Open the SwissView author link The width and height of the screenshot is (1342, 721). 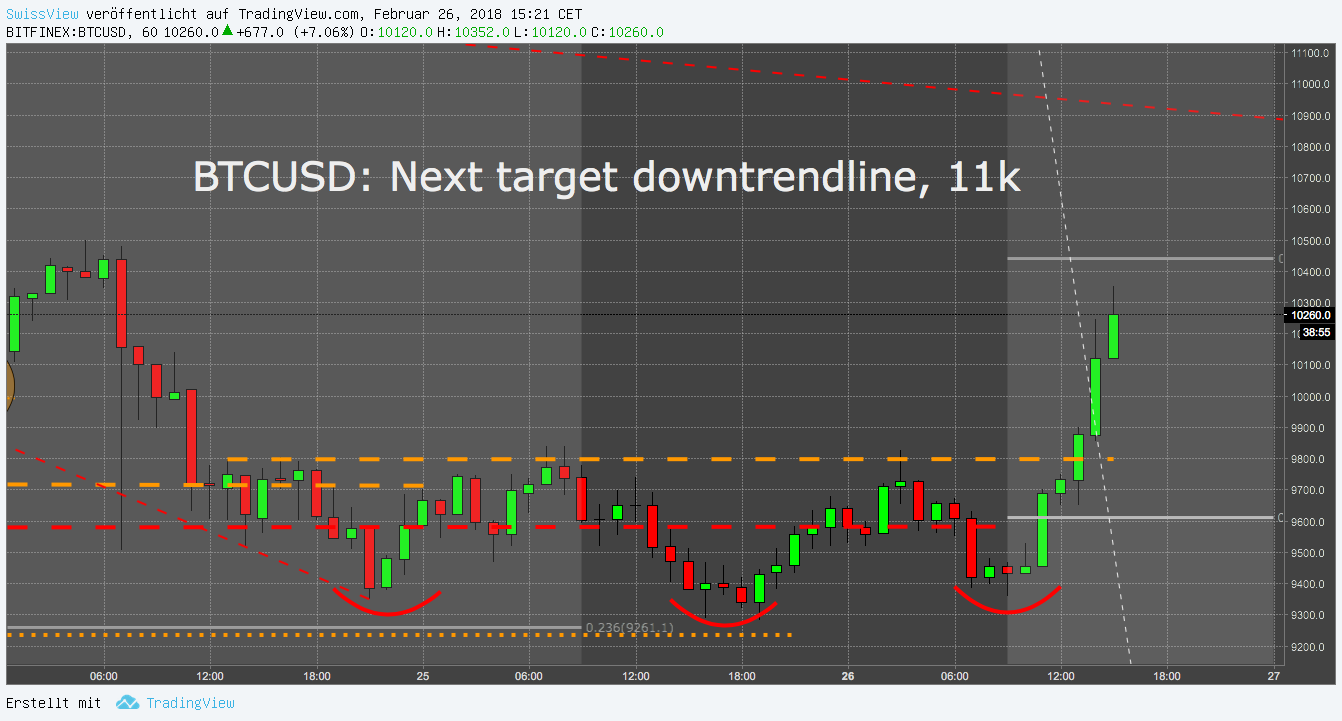point(41,15)
